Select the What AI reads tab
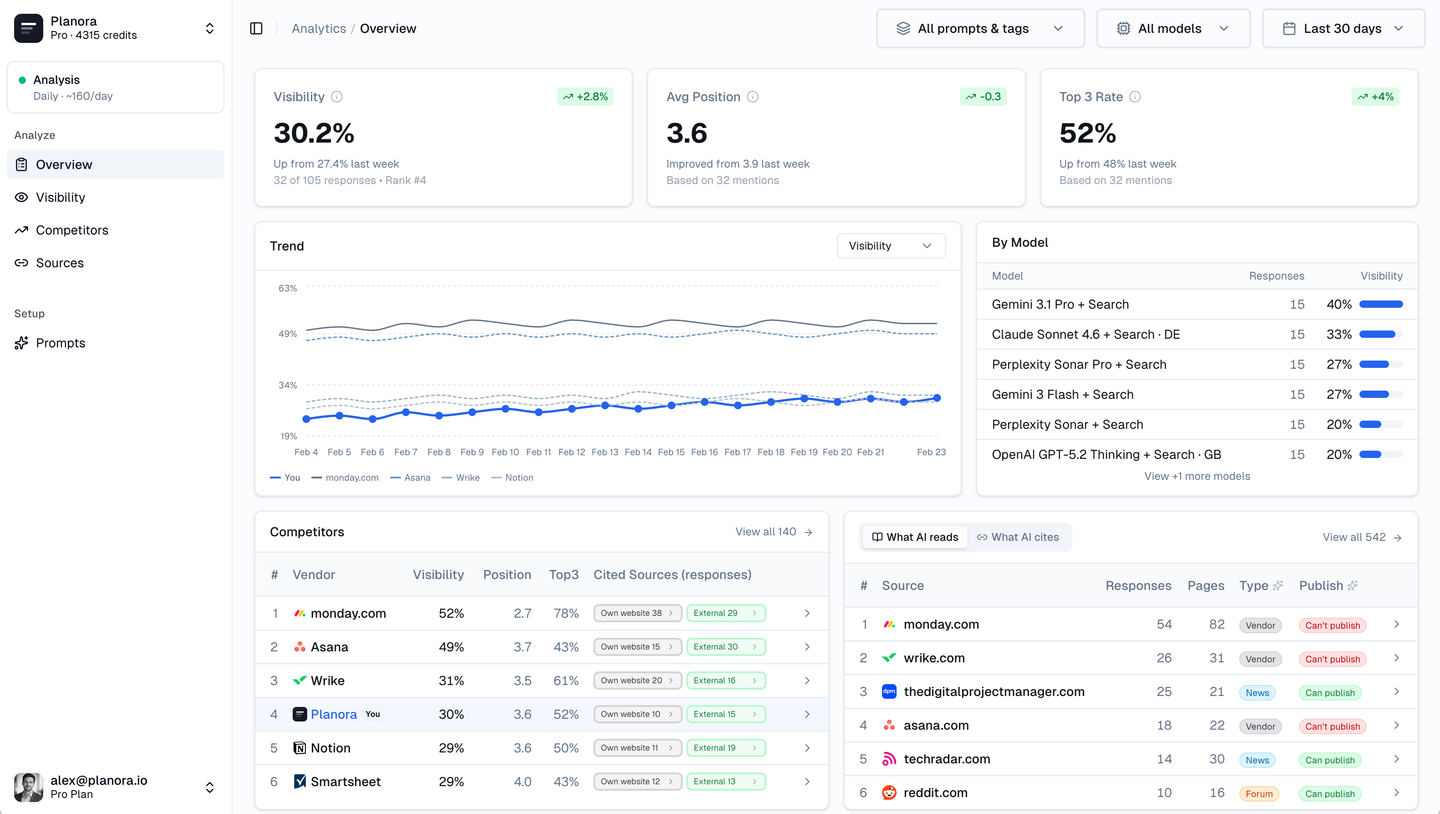The width and height of the screenshot is (1440, 814). click(x=914, y=536)
